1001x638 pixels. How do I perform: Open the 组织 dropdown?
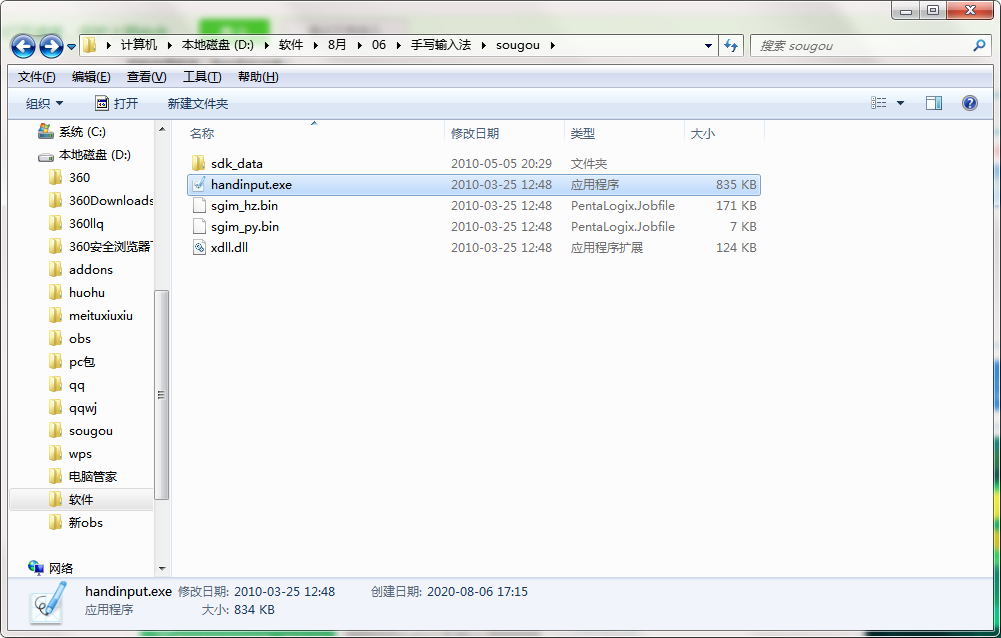[44, 103]
